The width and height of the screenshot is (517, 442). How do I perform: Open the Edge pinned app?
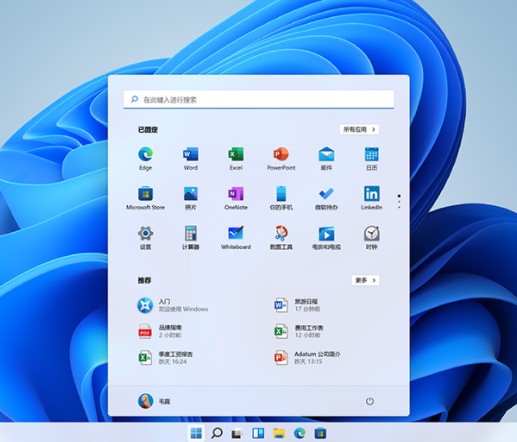pos(145,158)
